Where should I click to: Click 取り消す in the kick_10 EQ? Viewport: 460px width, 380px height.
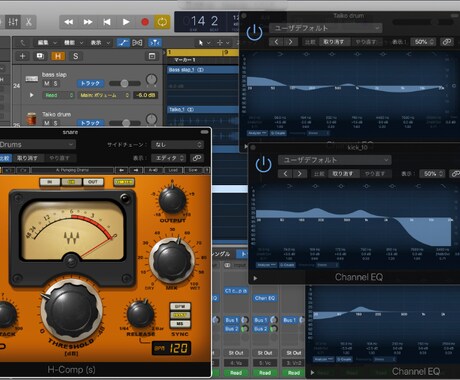(342, 174)
